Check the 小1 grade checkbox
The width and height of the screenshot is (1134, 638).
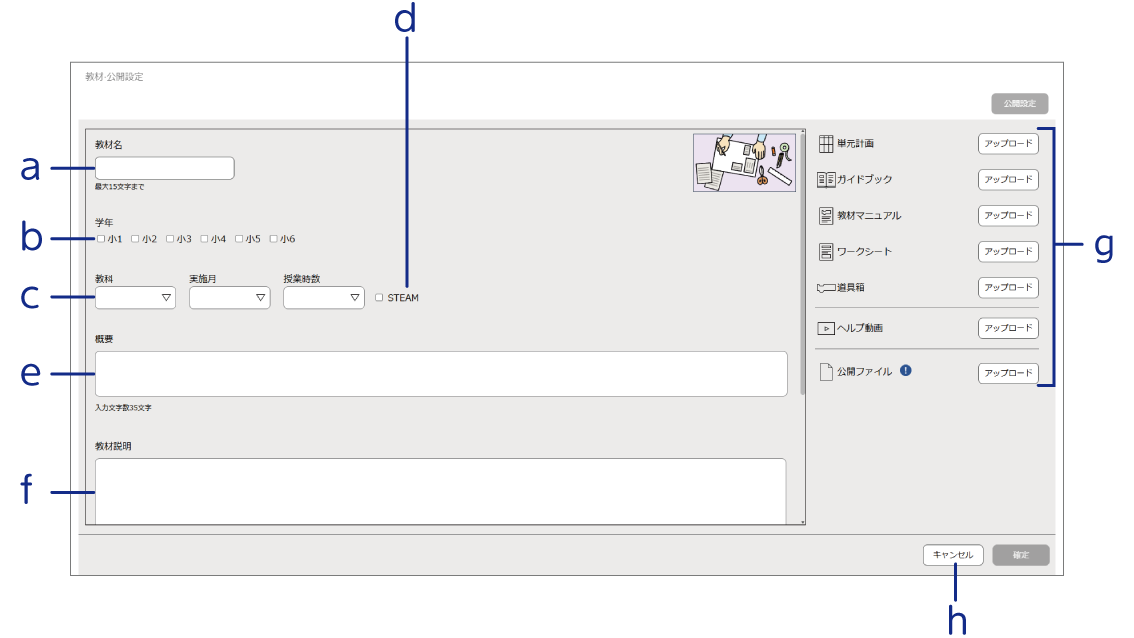tap(101, 239)
